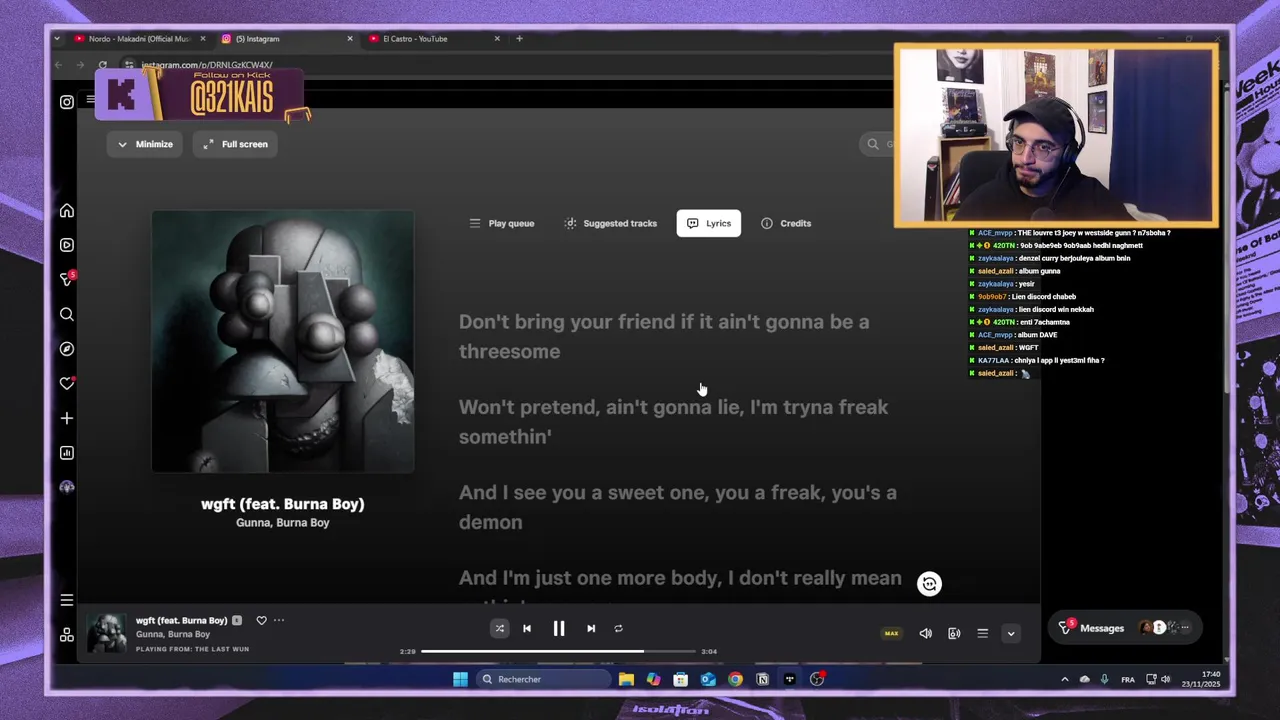Image resolution: width=1280 pixels, height=720 pixels.
Task: Toggle shuffle playback
Action: [499, 628]
